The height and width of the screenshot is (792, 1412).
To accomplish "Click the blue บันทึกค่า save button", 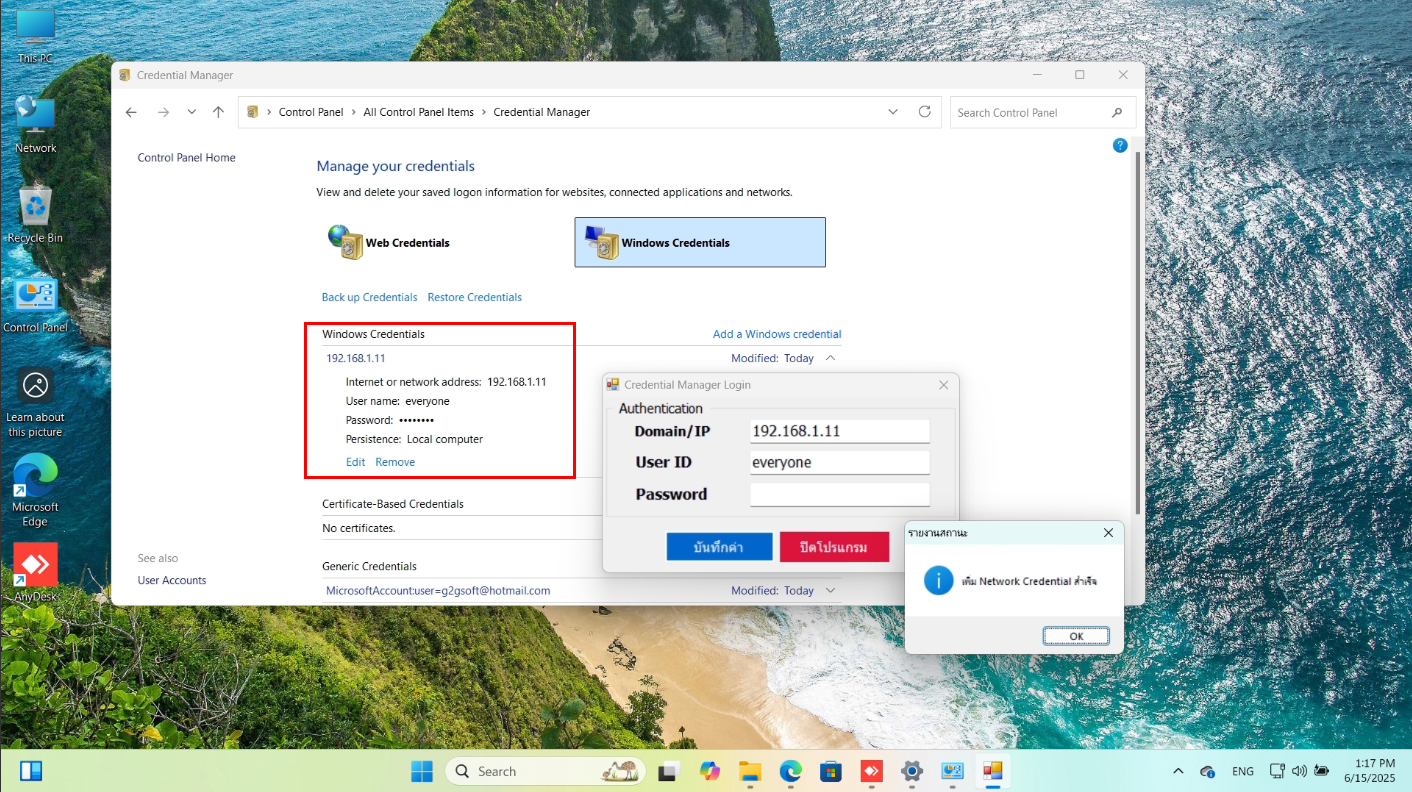I will (x=719, y=547).
